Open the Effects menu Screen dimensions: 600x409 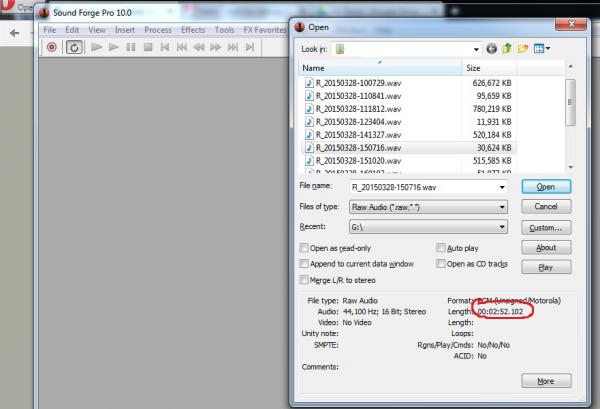click(x=193, y=30)
